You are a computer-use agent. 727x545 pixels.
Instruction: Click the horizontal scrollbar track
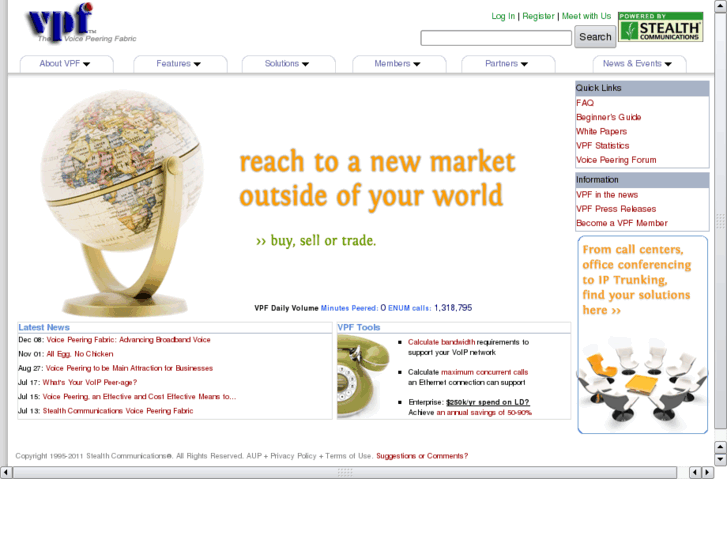[344, 472]
